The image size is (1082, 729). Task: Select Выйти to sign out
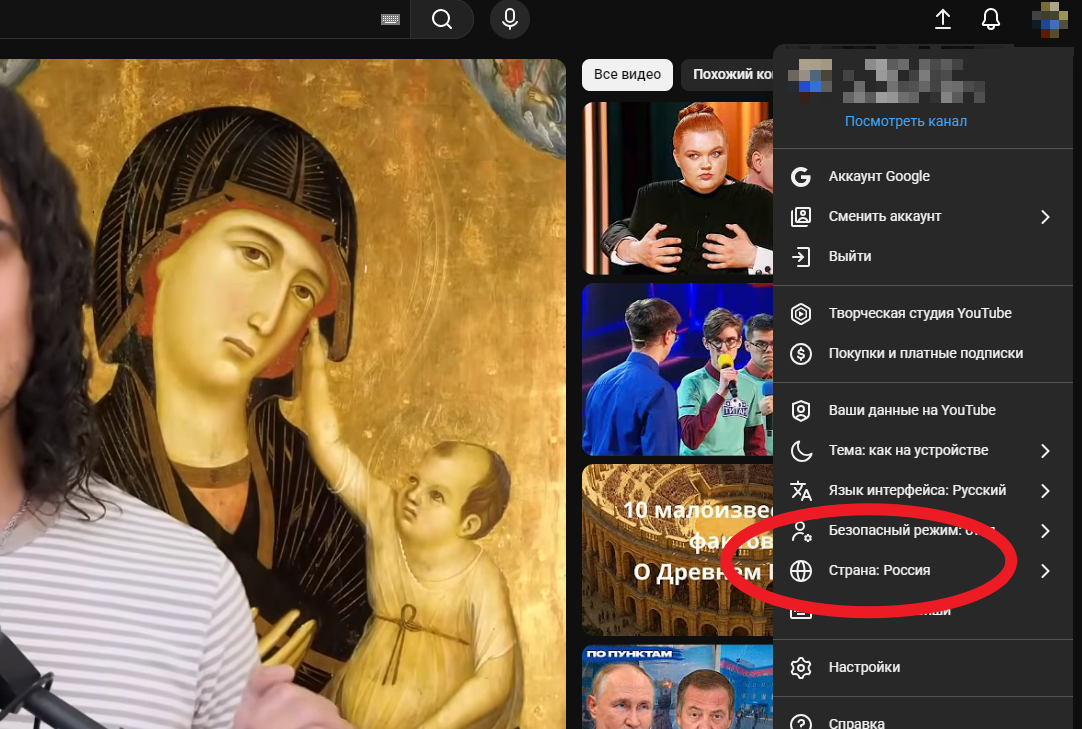pyautogui.click(x=923, y=257)
